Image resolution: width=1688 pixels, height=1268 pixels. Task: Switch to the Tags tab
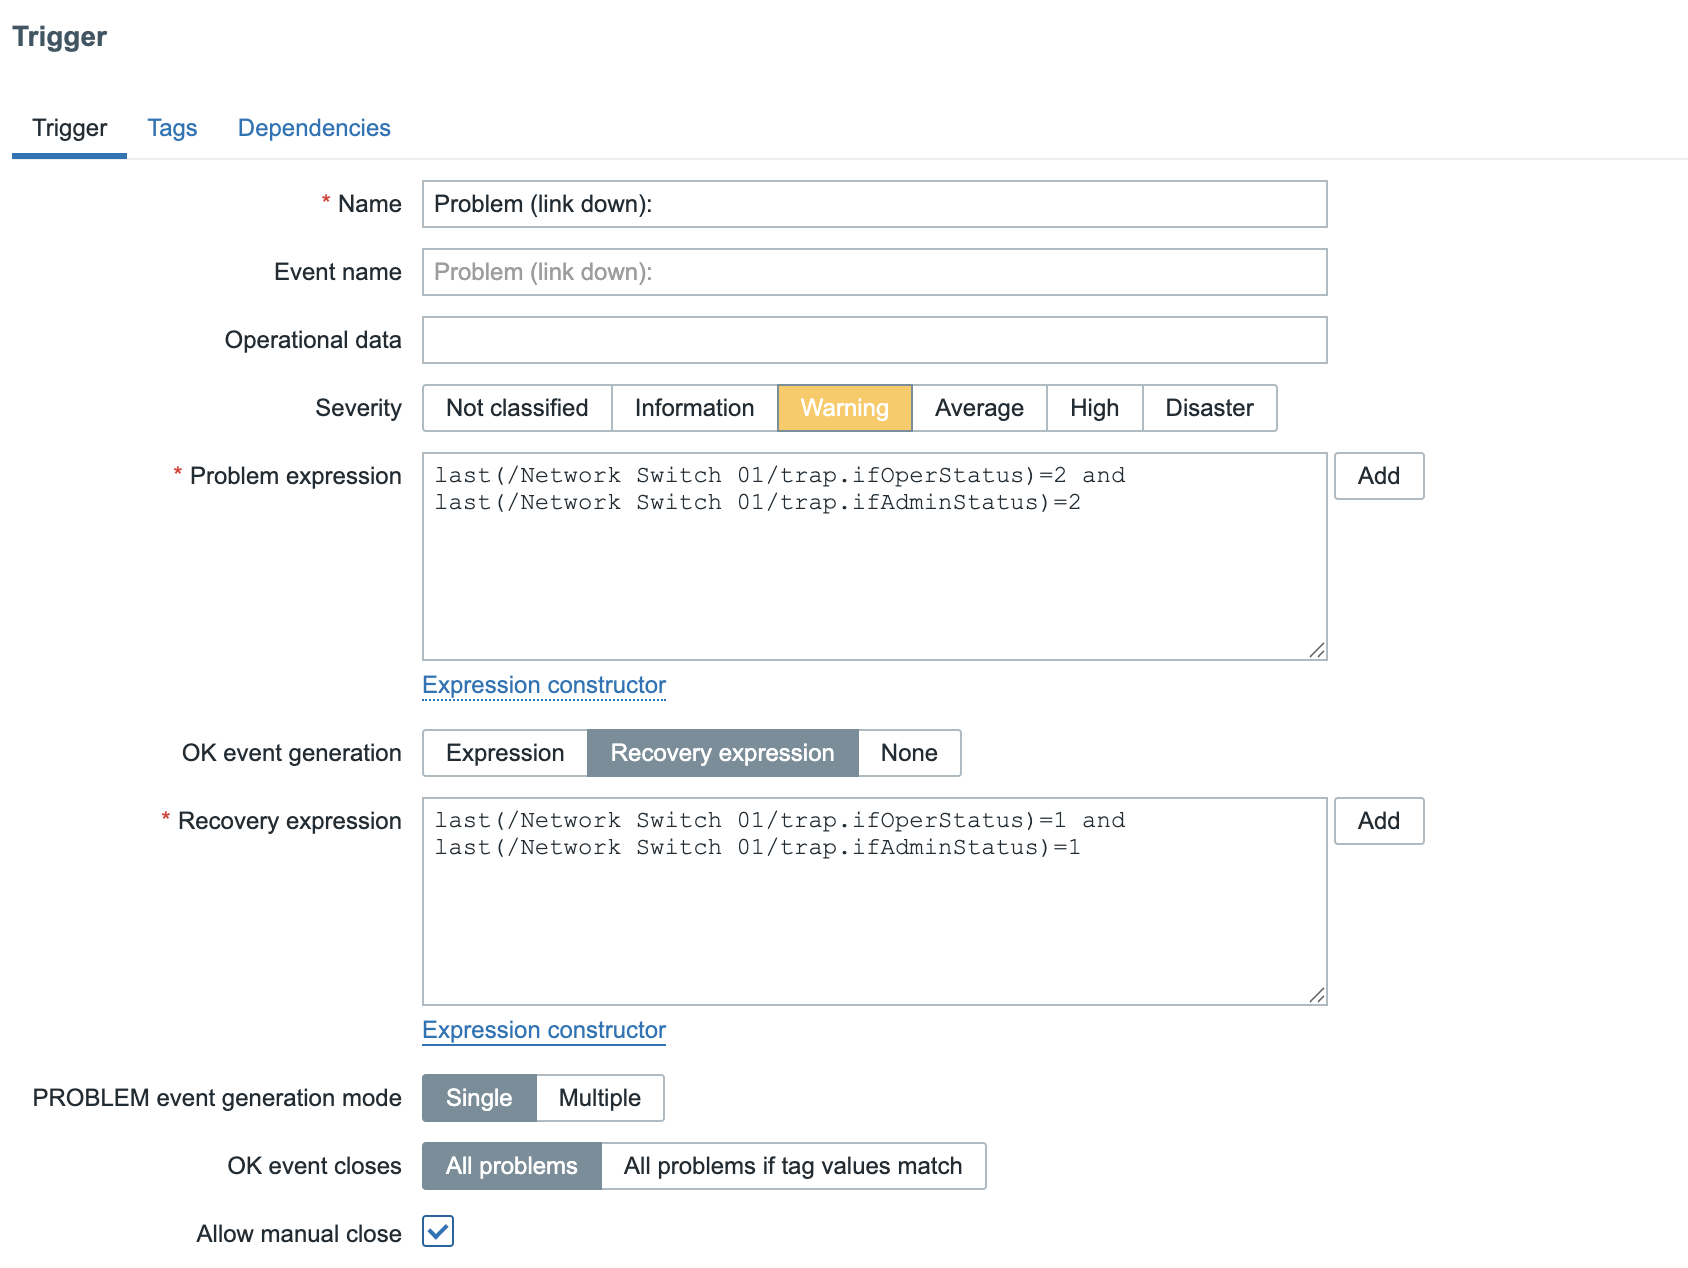172,128
